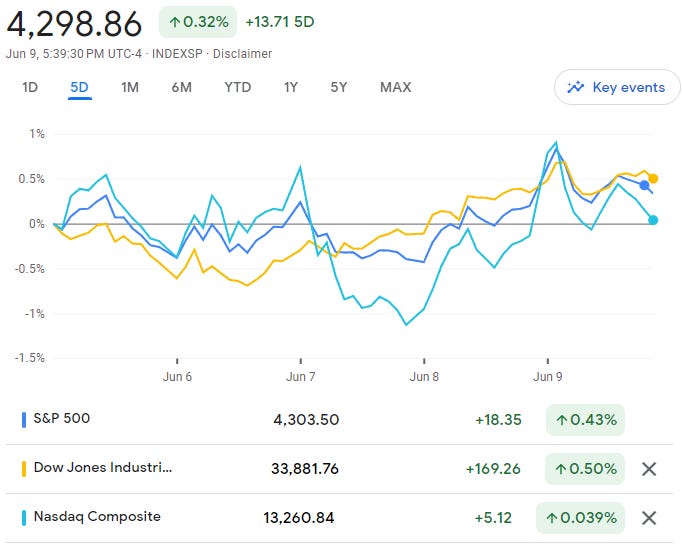Click the Jun 7 axis label
The image size is (682, 544).
point(301,377)
